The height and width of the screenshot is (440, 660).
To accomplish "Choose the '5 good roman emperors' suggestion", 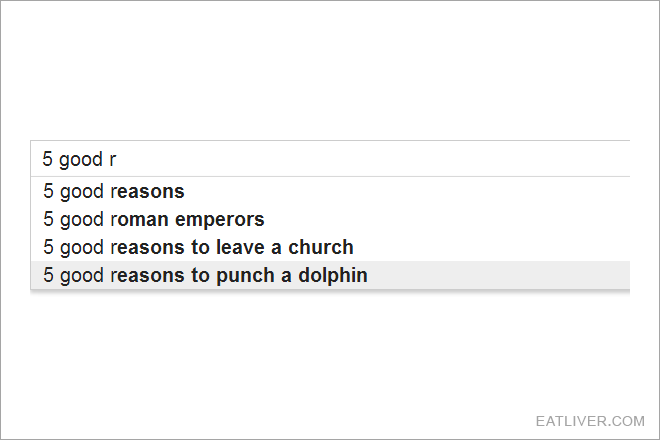I will click(x=330, y=219).
